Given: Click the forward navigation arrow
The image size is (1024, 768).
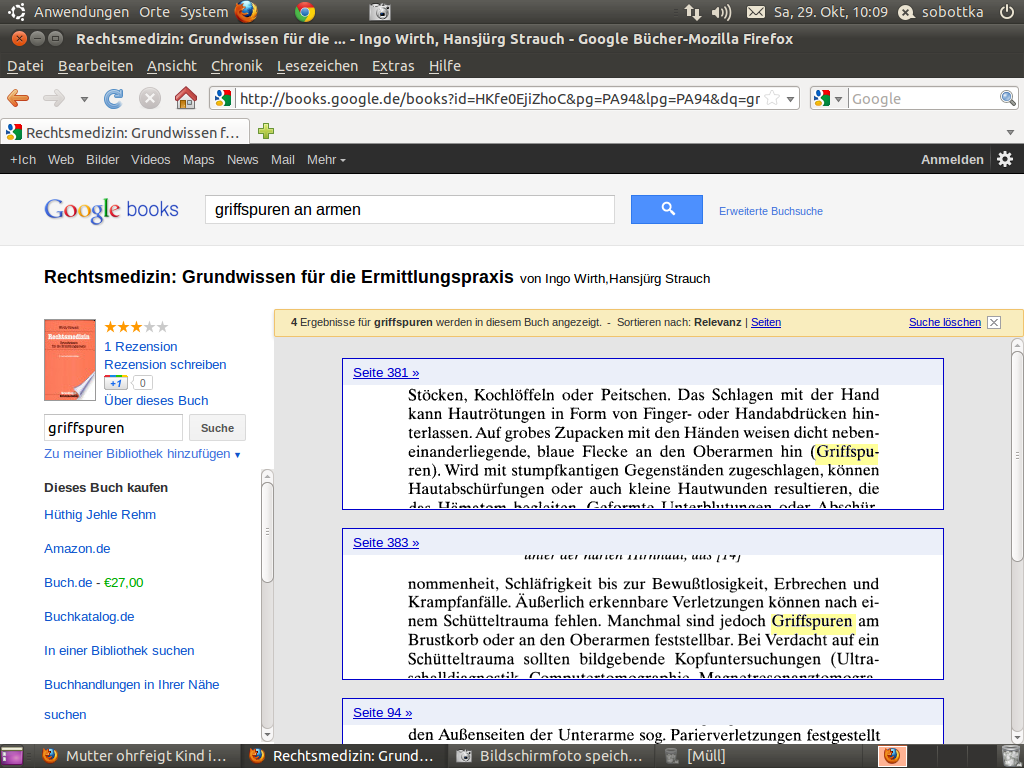Looking at the screenshot, I should [x=54, y=99].
